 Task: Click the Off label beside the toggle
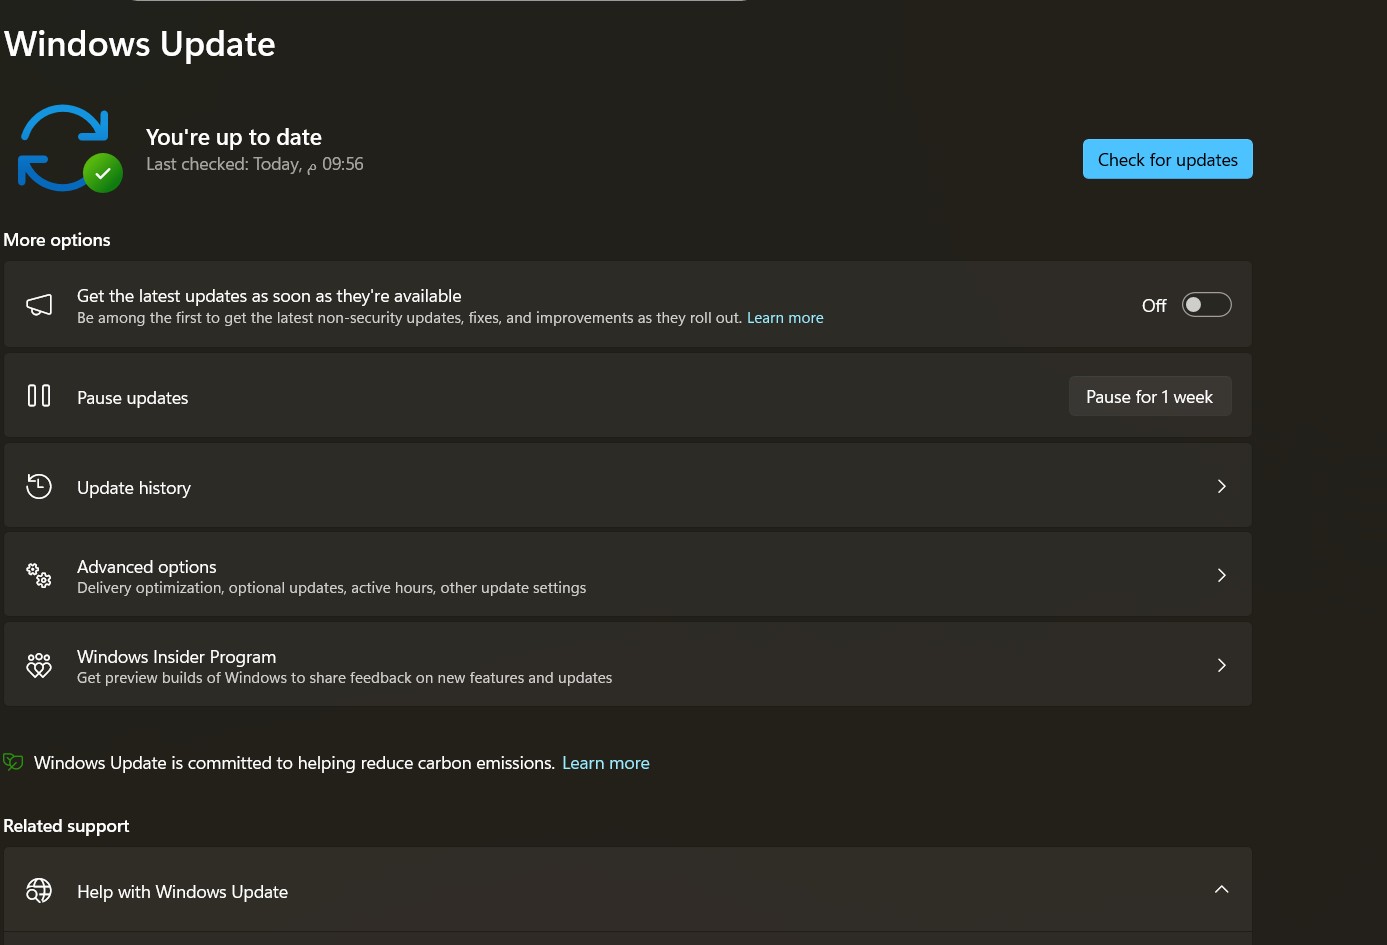(x=1154, y=306)
